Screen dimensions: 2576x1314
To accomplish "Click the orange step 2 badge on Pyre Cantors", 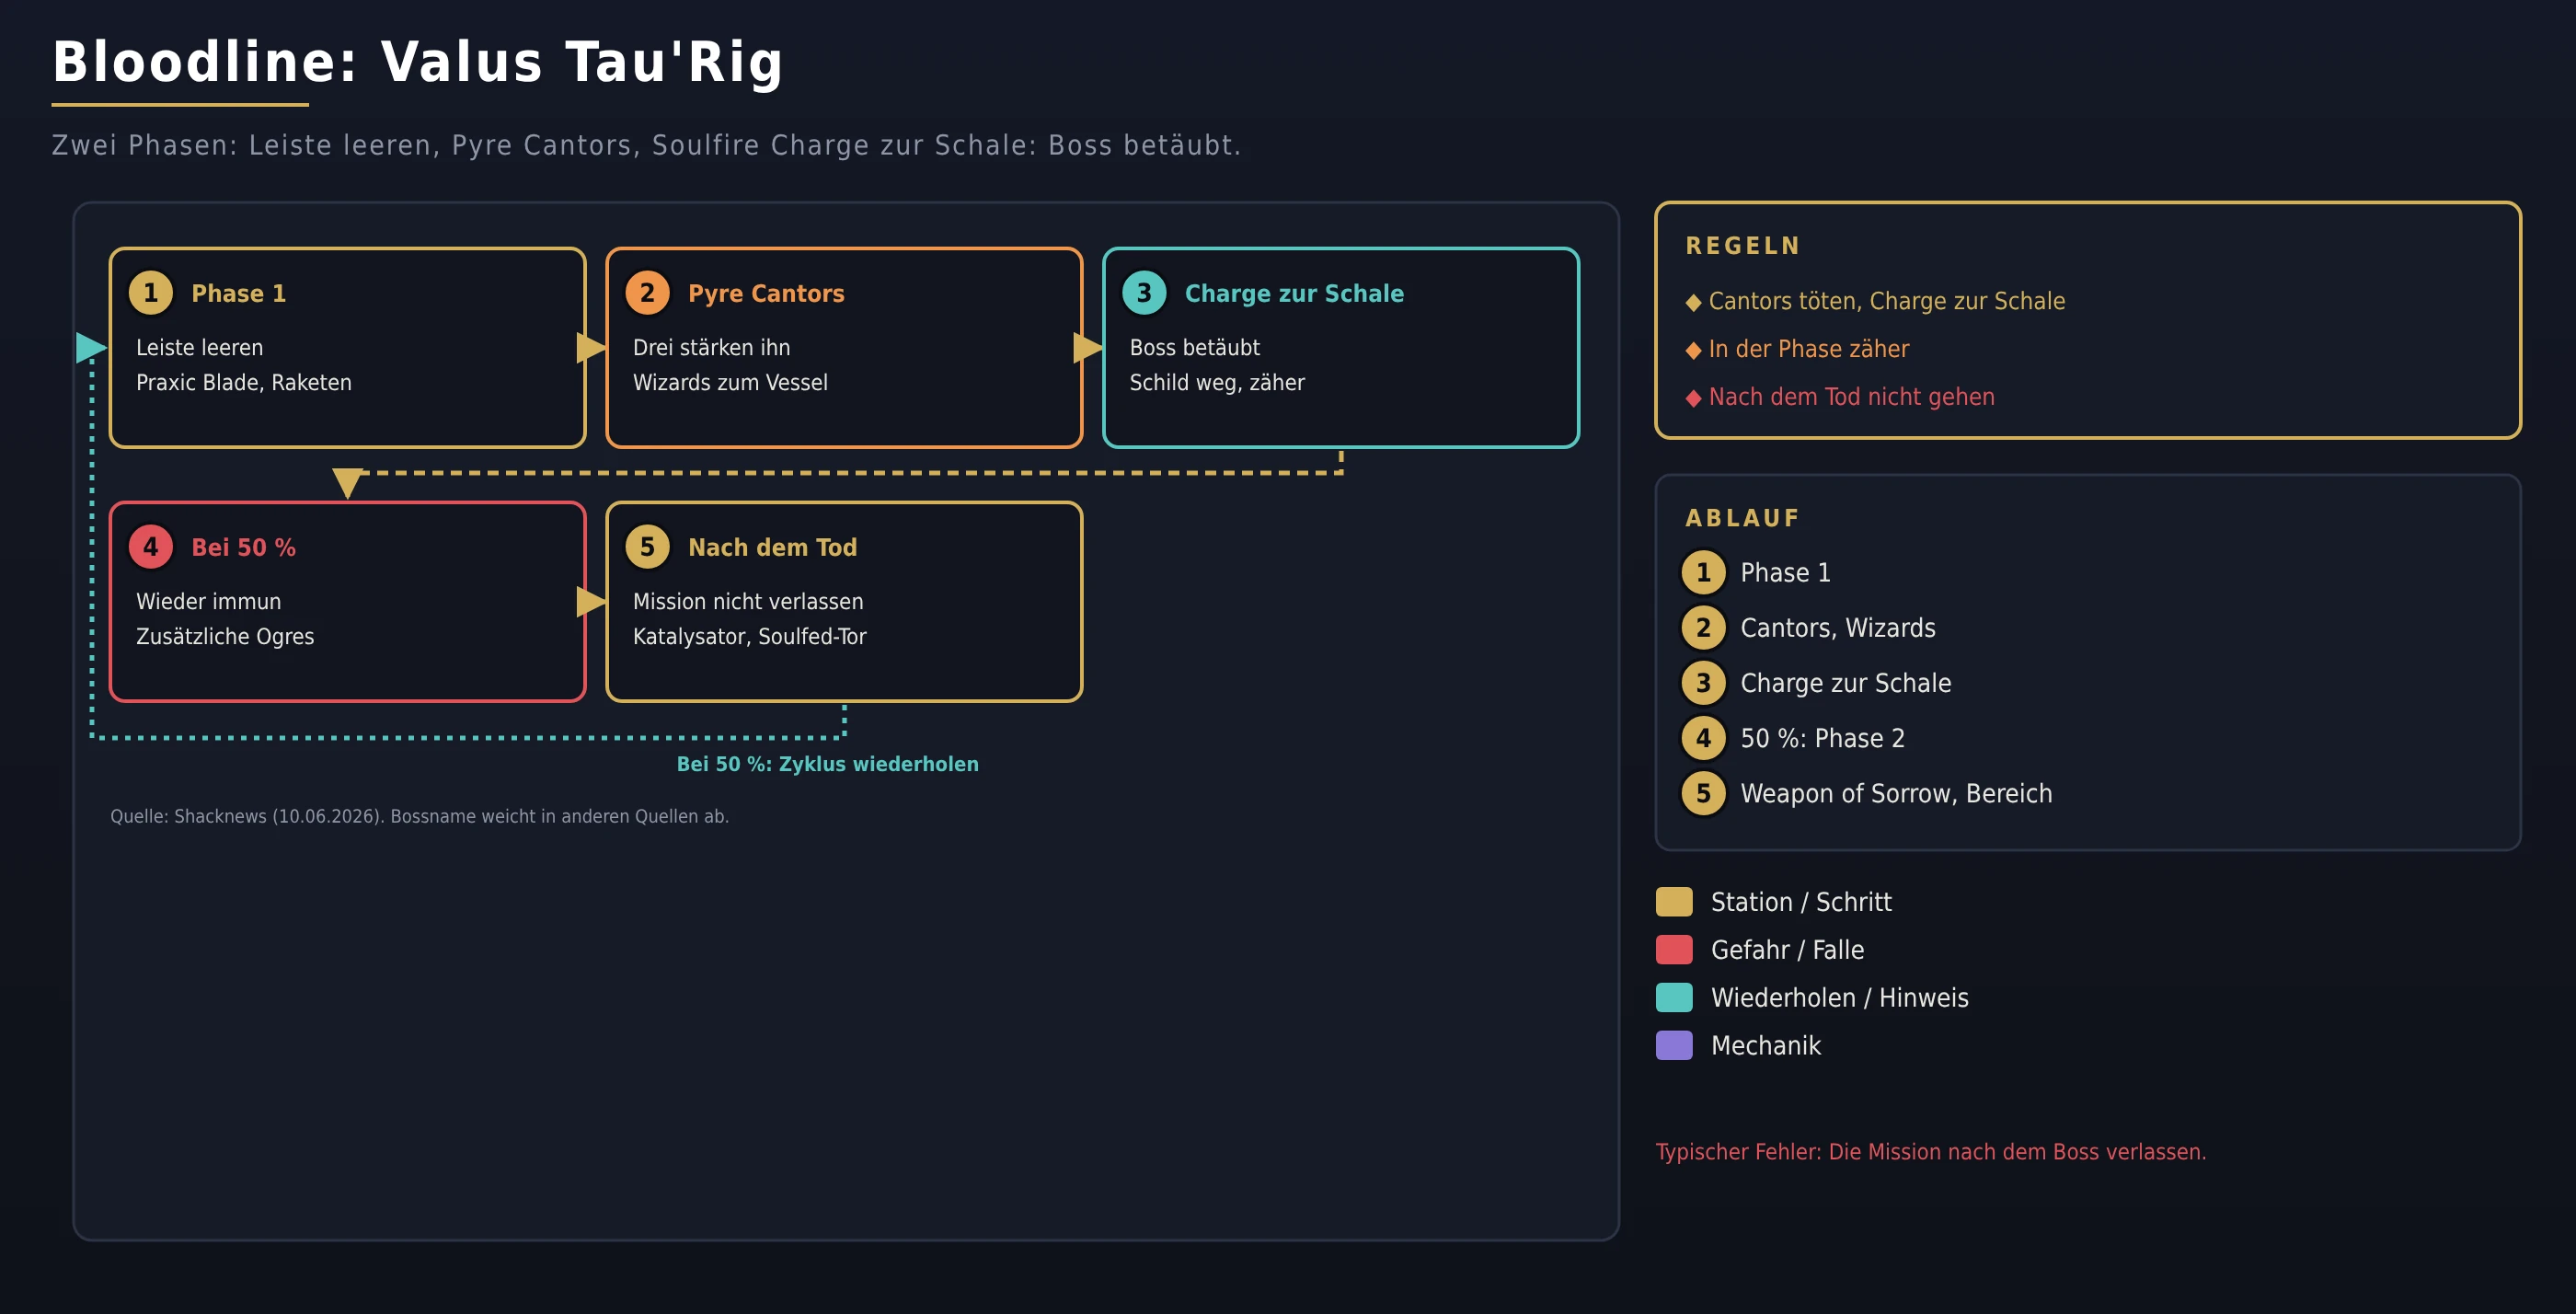I will tap(647, 293).
